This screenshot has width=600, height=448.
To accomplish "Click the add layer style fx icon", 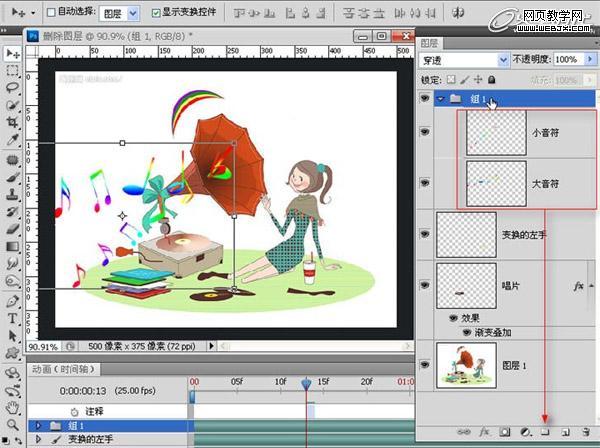I will tap(484, 431).
